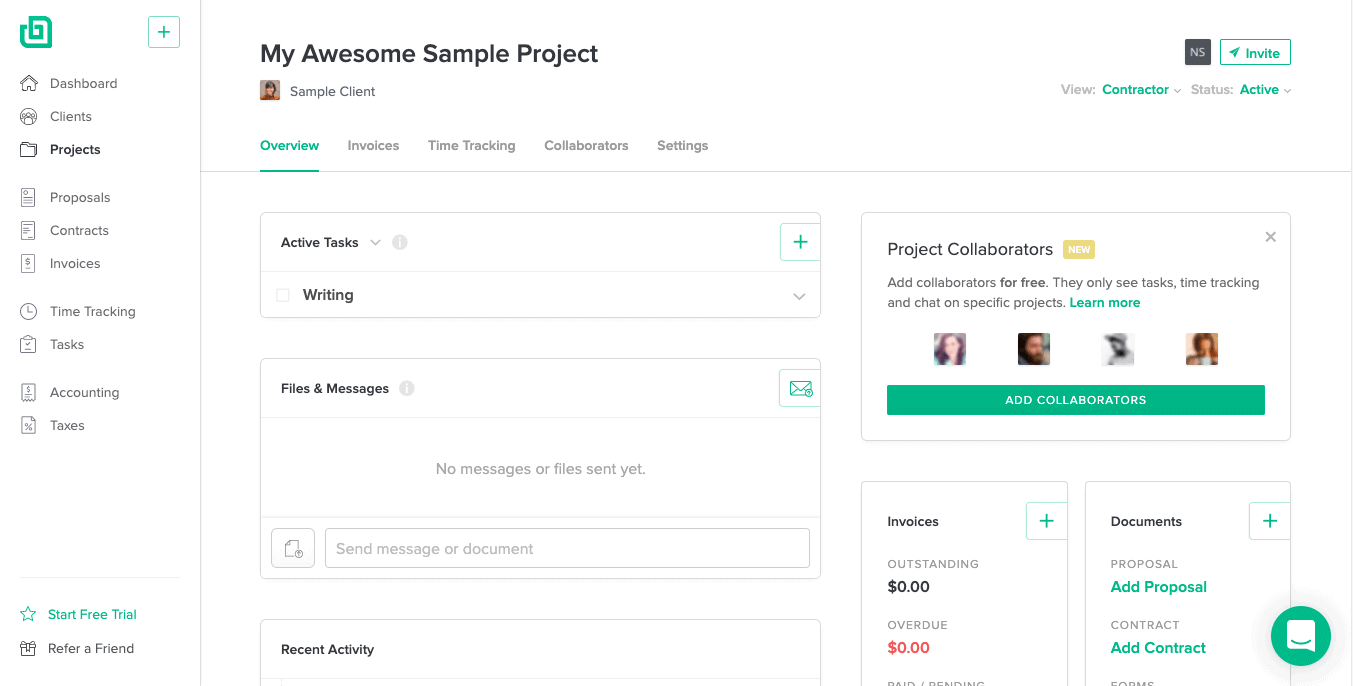
Task: Open the chat support bubble
Action: [1300, 636]
